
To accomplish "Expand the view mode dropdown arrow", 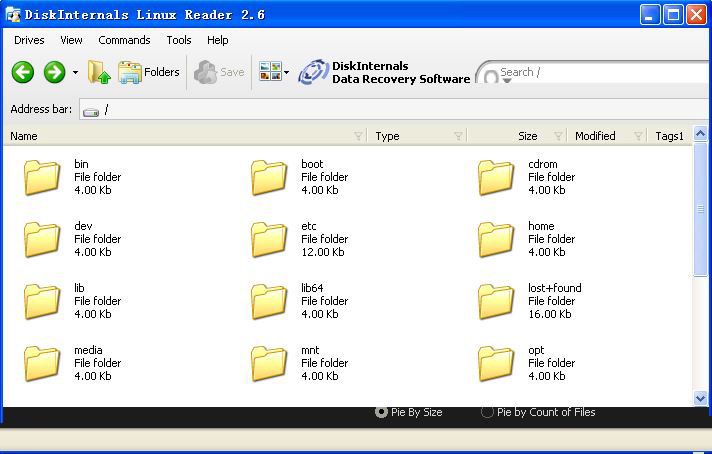I will tap(287, 73).
